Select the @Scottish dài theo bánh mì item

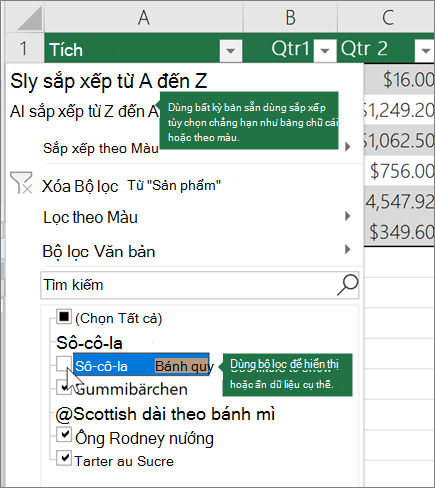(x=165, y=414)
